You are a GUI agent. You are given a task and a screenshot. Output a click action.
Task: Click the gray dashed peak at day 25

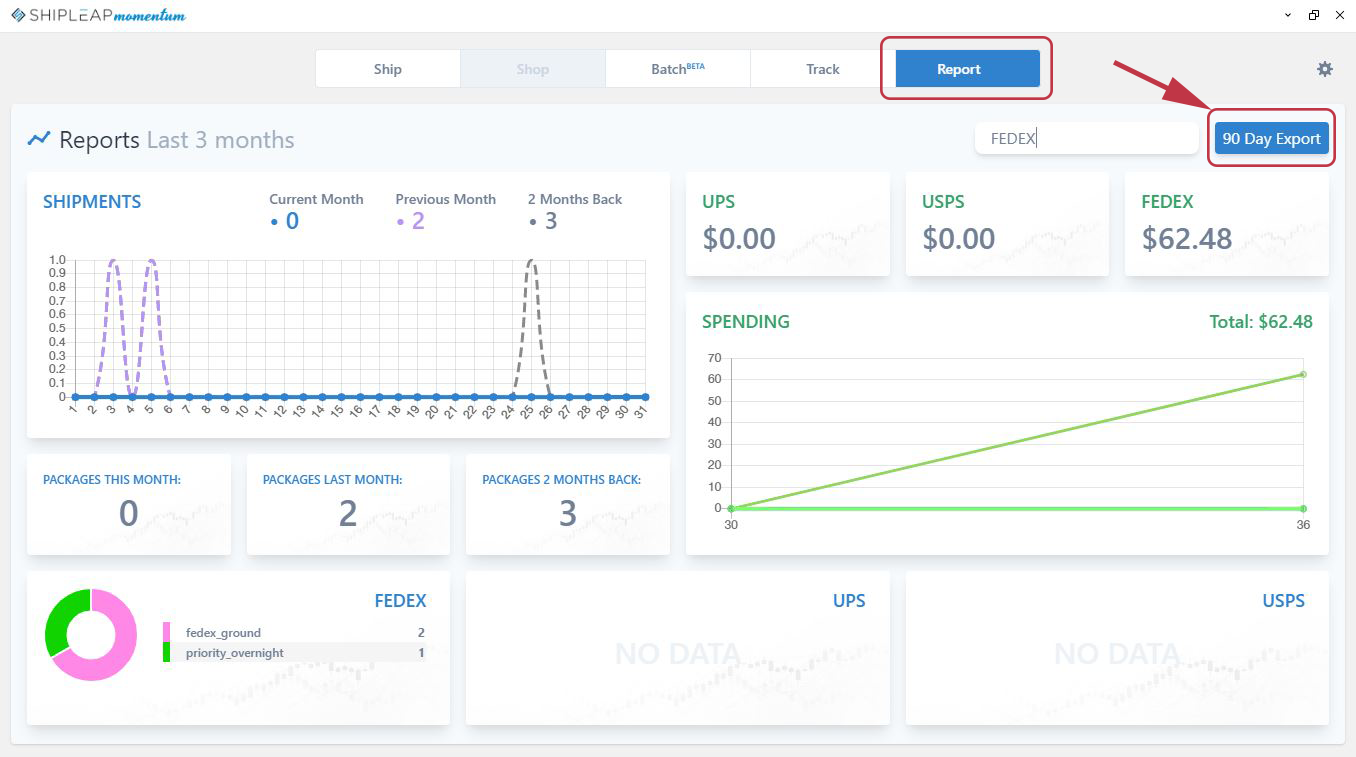click(531, 261)
